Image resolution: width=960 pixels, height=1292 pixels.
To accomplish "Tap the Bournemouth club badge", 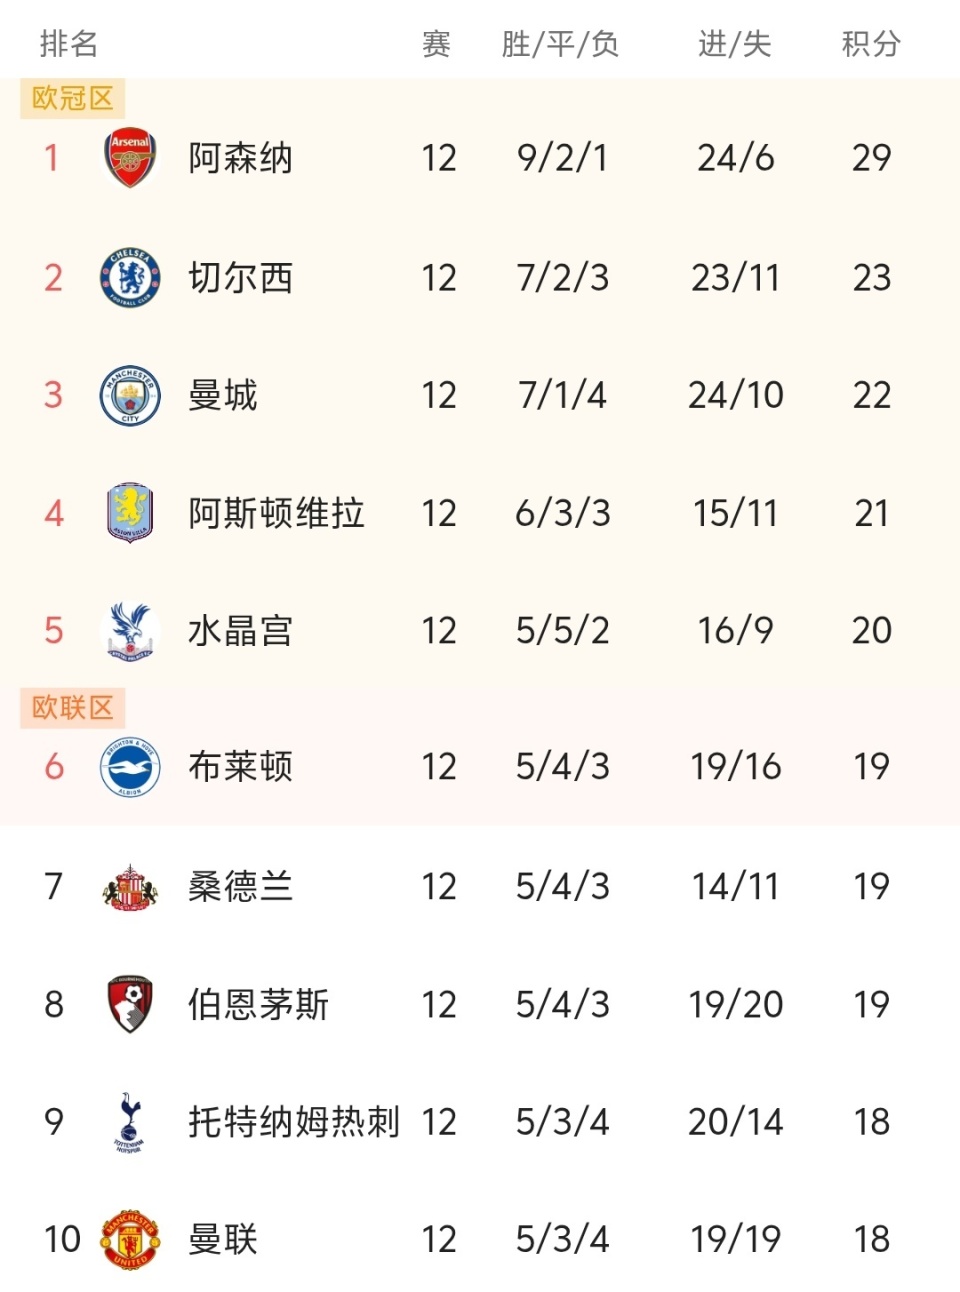I will (130, 1004).
